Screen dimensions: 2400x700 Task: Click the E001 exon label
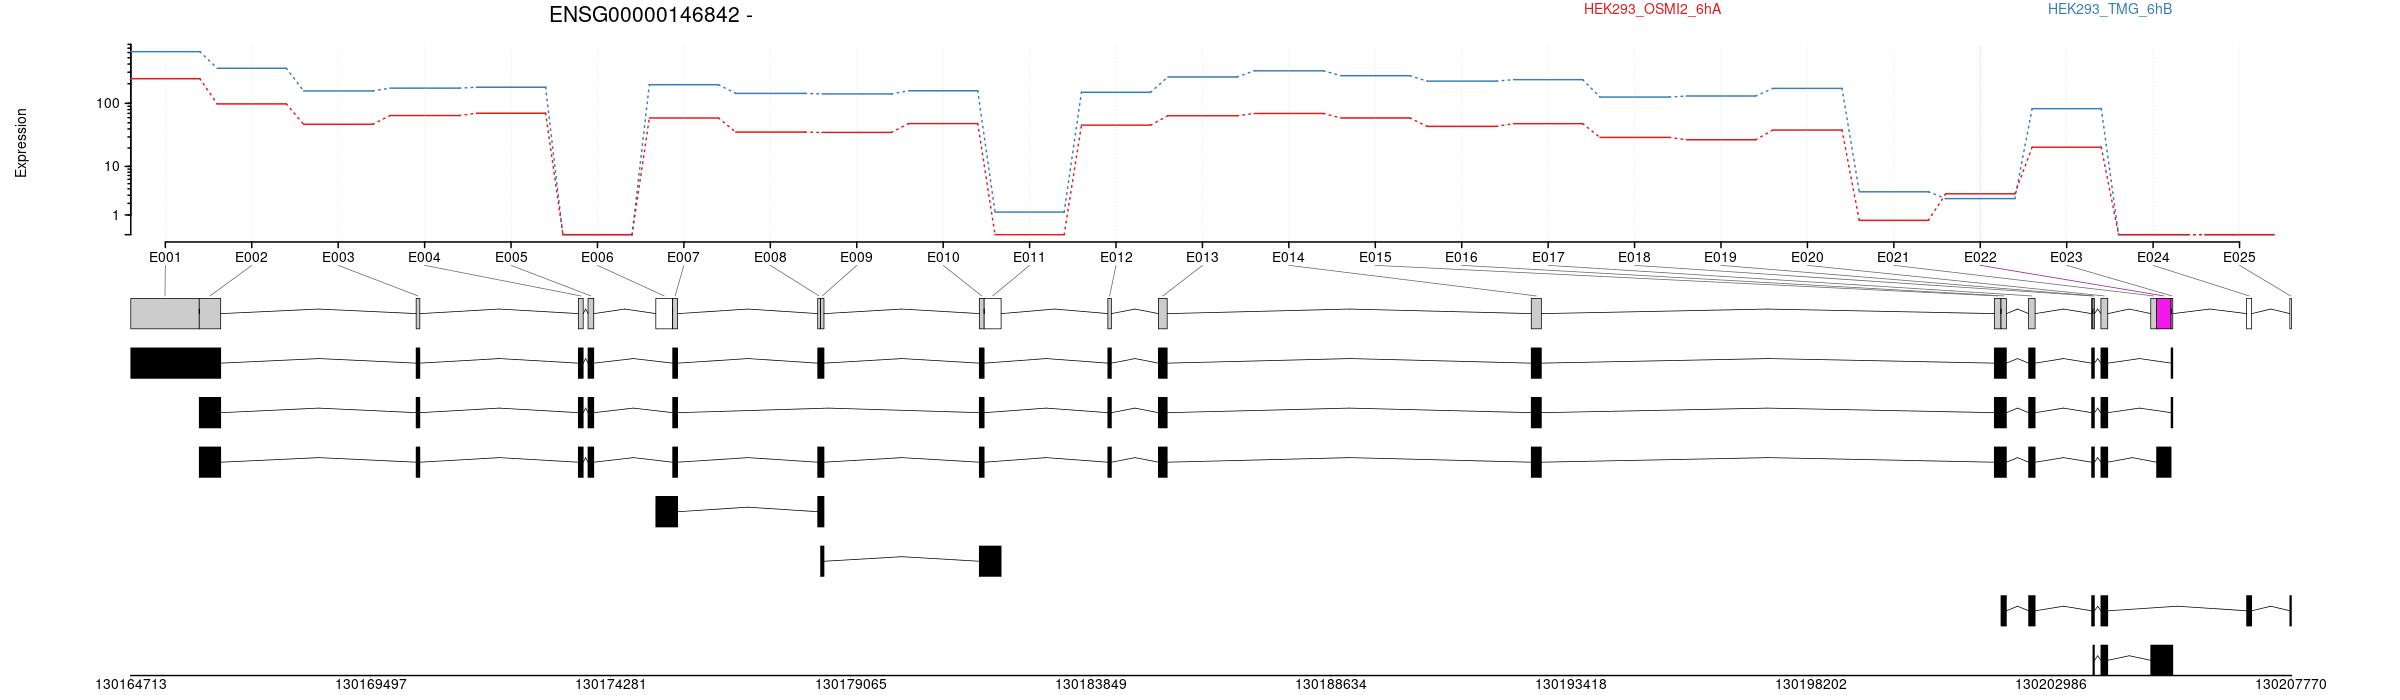point(165,257)
